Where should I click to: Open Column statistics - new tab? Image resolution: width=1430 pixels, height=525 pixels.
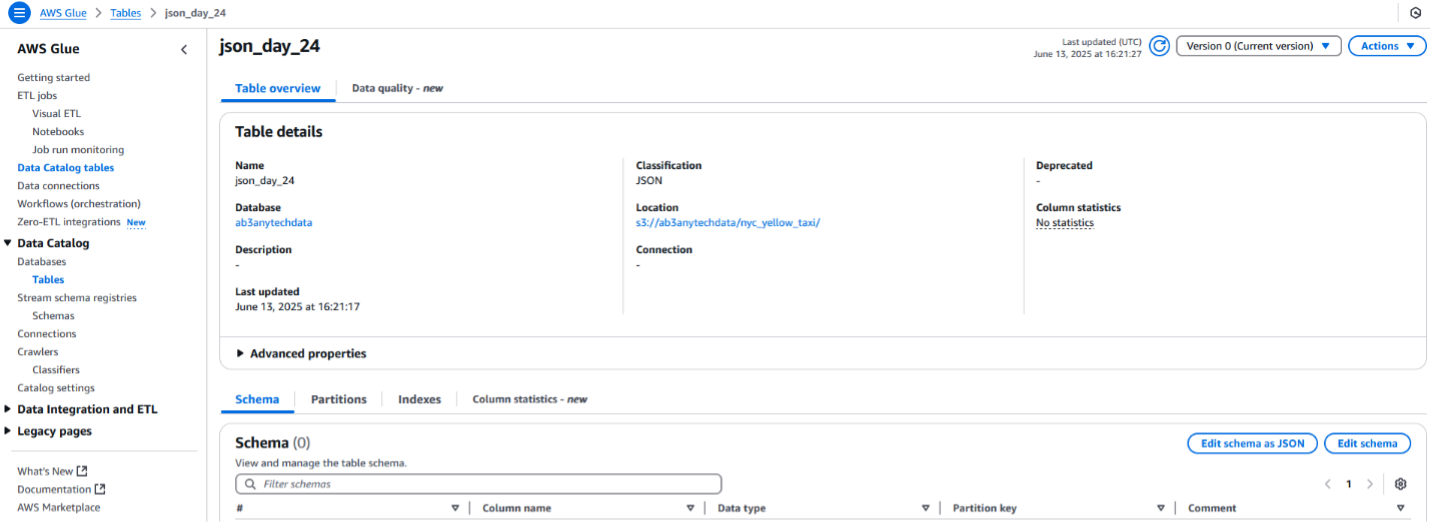pos(529,399)
